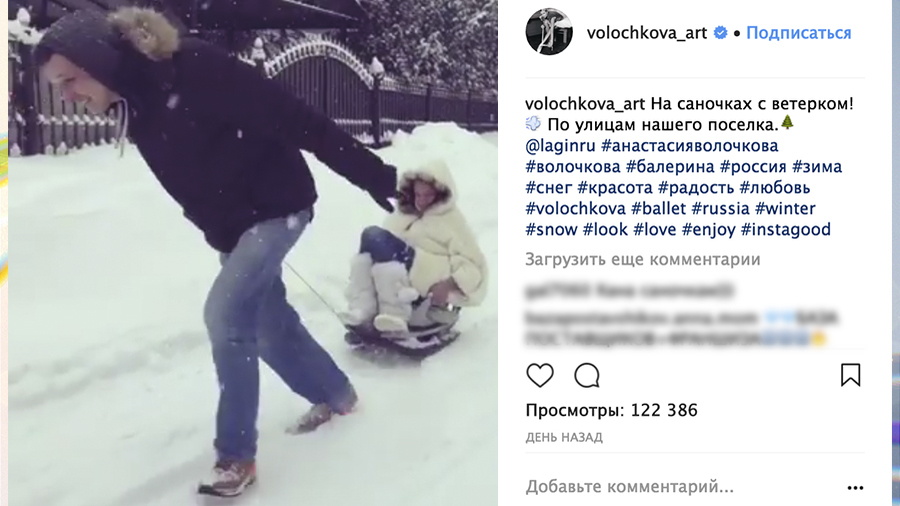
Task: Open the #ballet hashtag
Action: click(x=658, y=208)
